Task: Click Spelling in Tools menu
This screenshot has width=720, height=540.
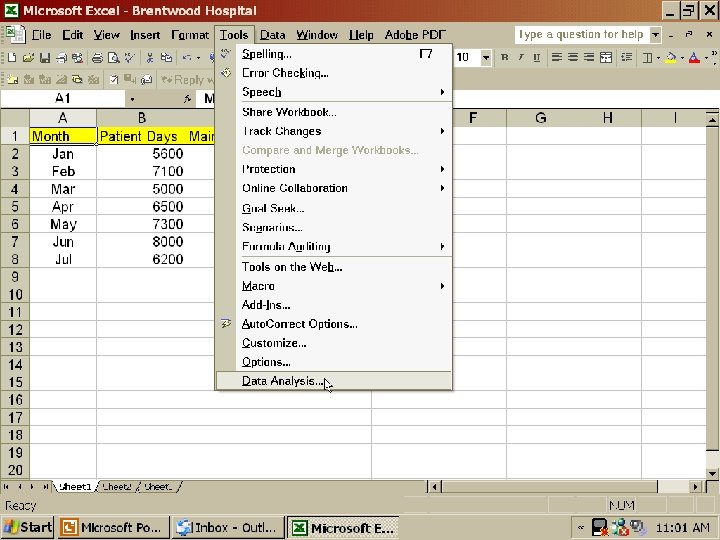Action: tap(334, 54)
